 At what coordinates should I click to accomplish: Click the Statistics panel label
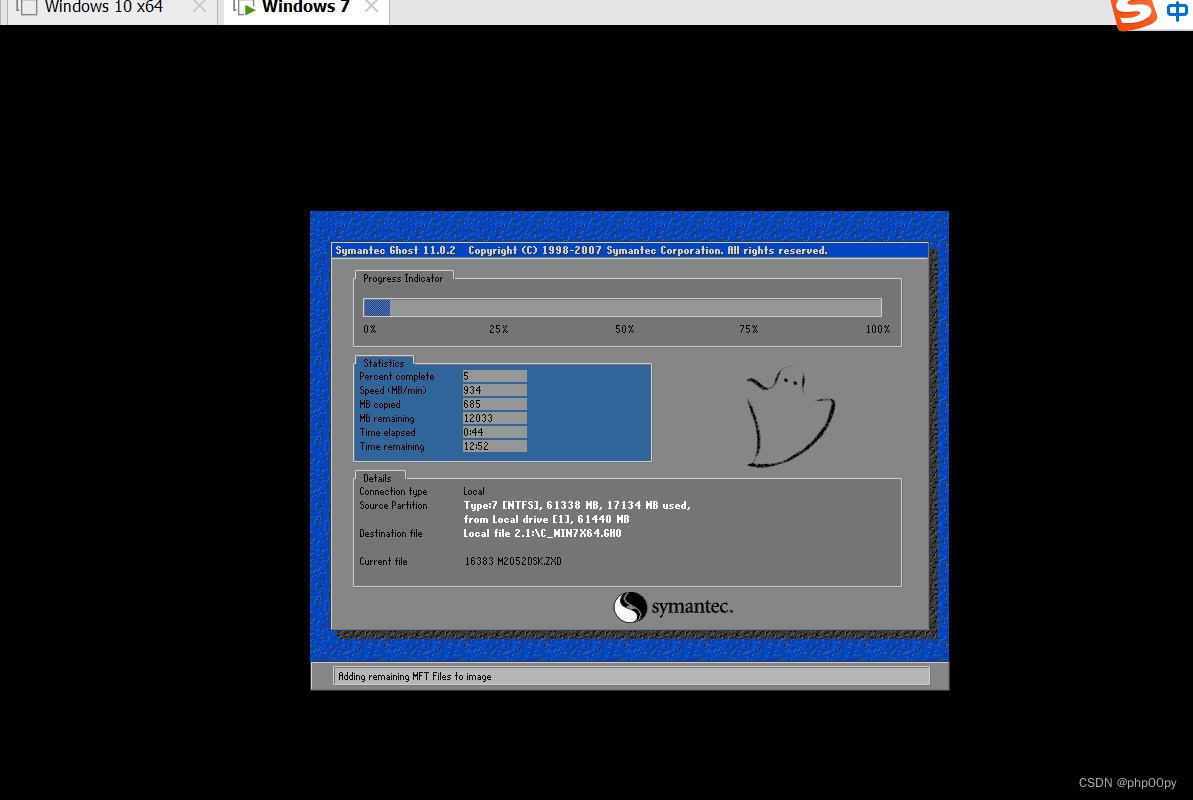click(x=383, y=363)
